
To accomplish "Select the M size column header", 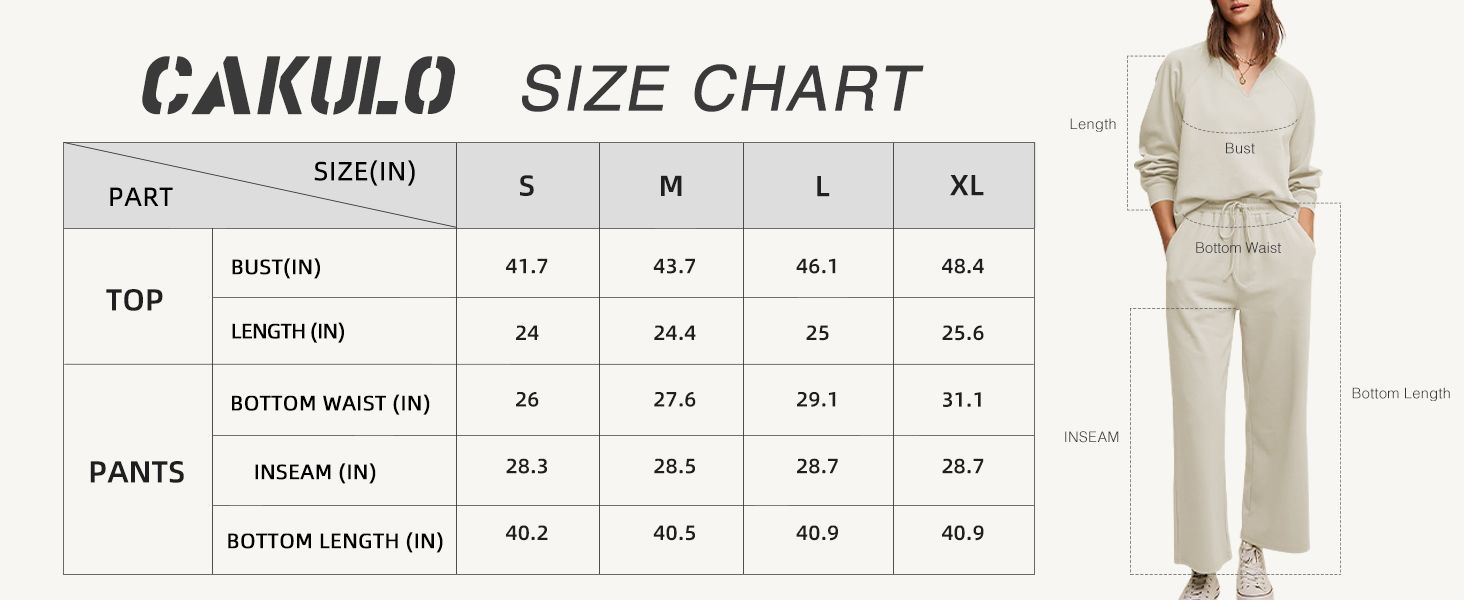I will click(671, 186).
